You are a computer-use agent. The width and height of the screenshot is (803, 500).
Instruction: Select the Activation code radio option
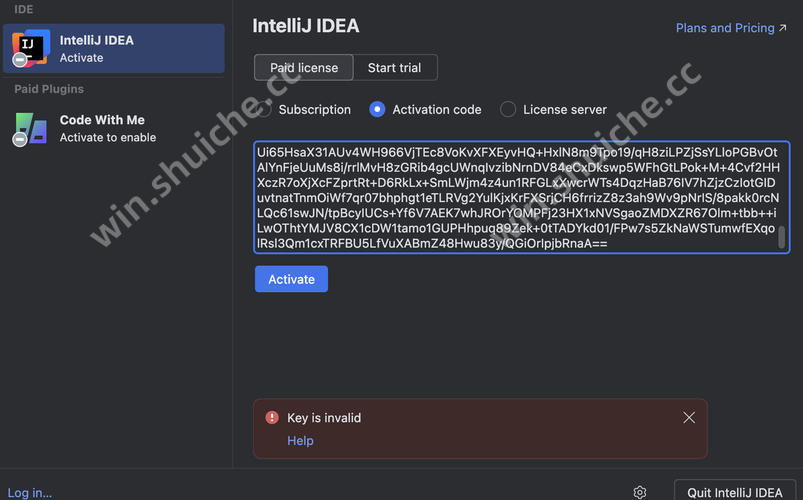(377, 109)
